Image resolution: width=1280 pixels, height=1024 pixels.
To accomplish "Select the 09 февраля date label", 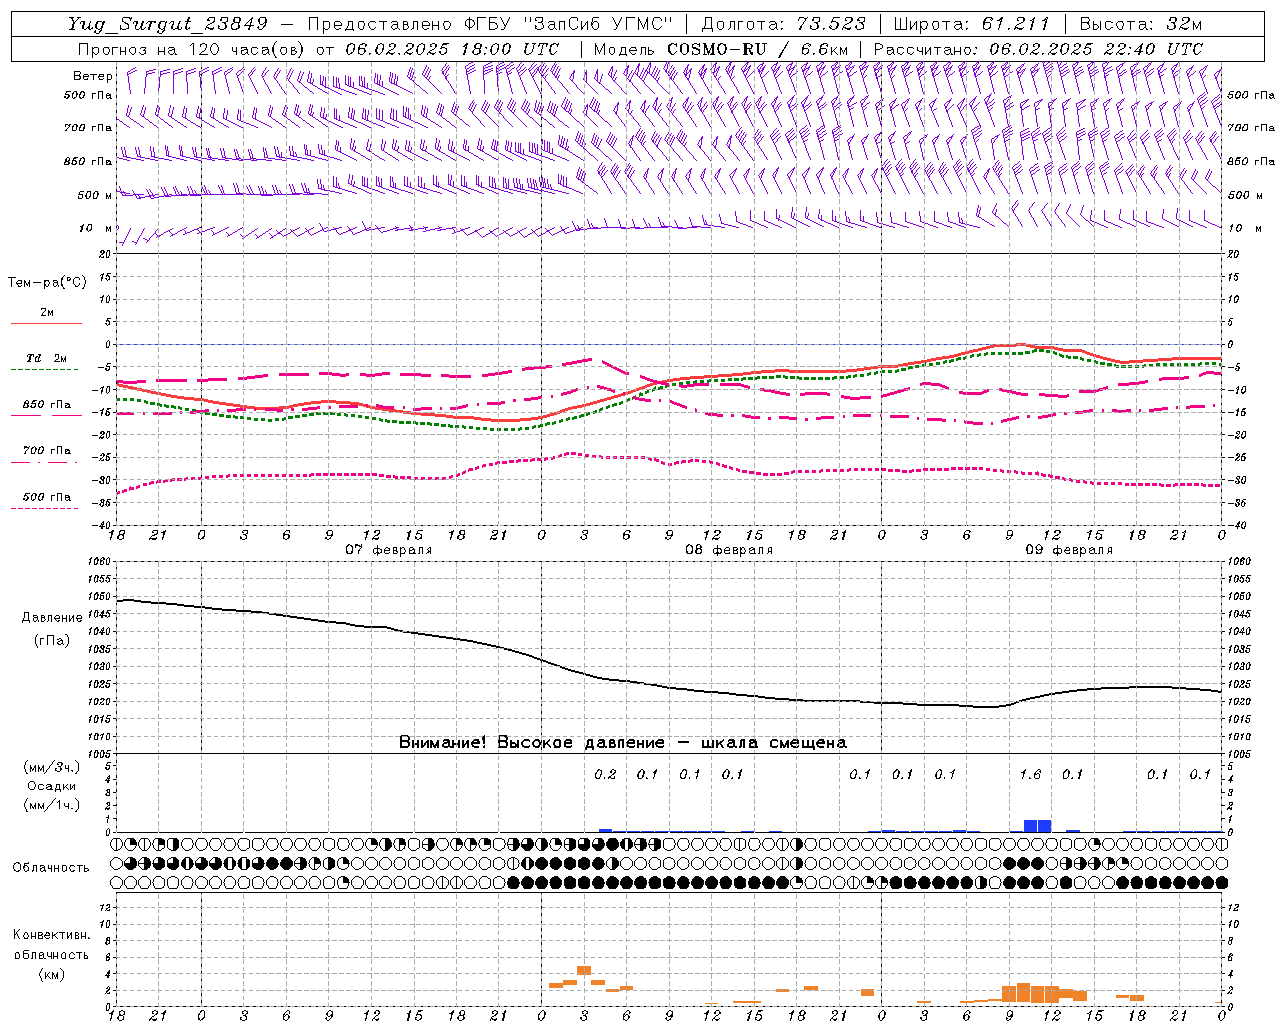I will click(x=1069, y=550).
